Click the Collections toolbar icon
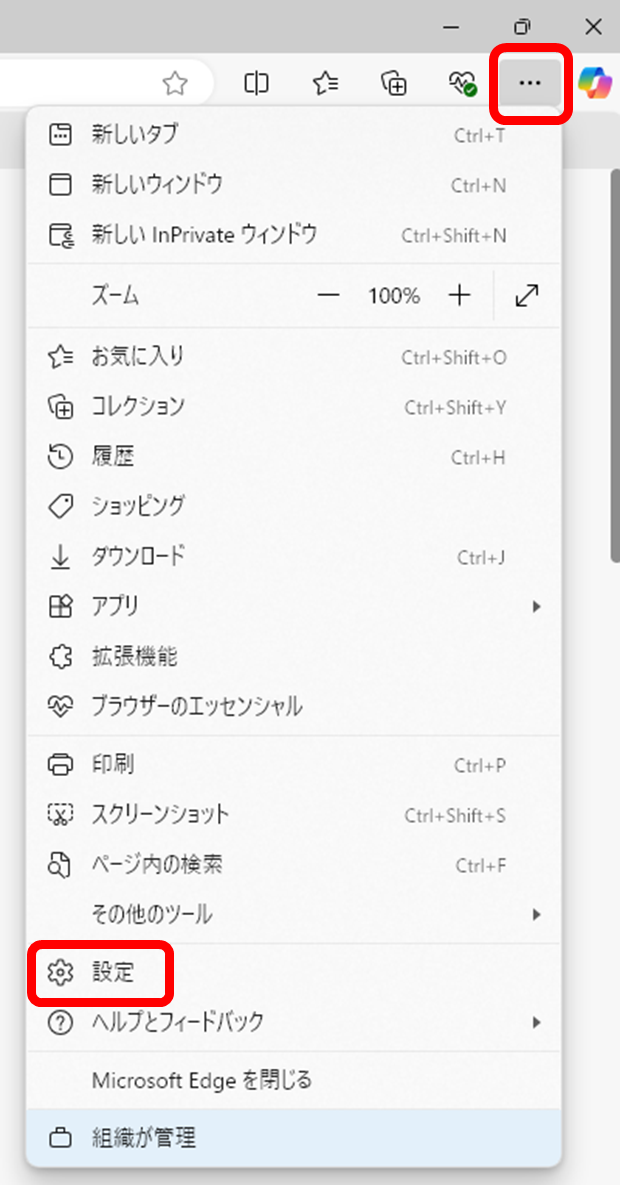 click(394, 84)
